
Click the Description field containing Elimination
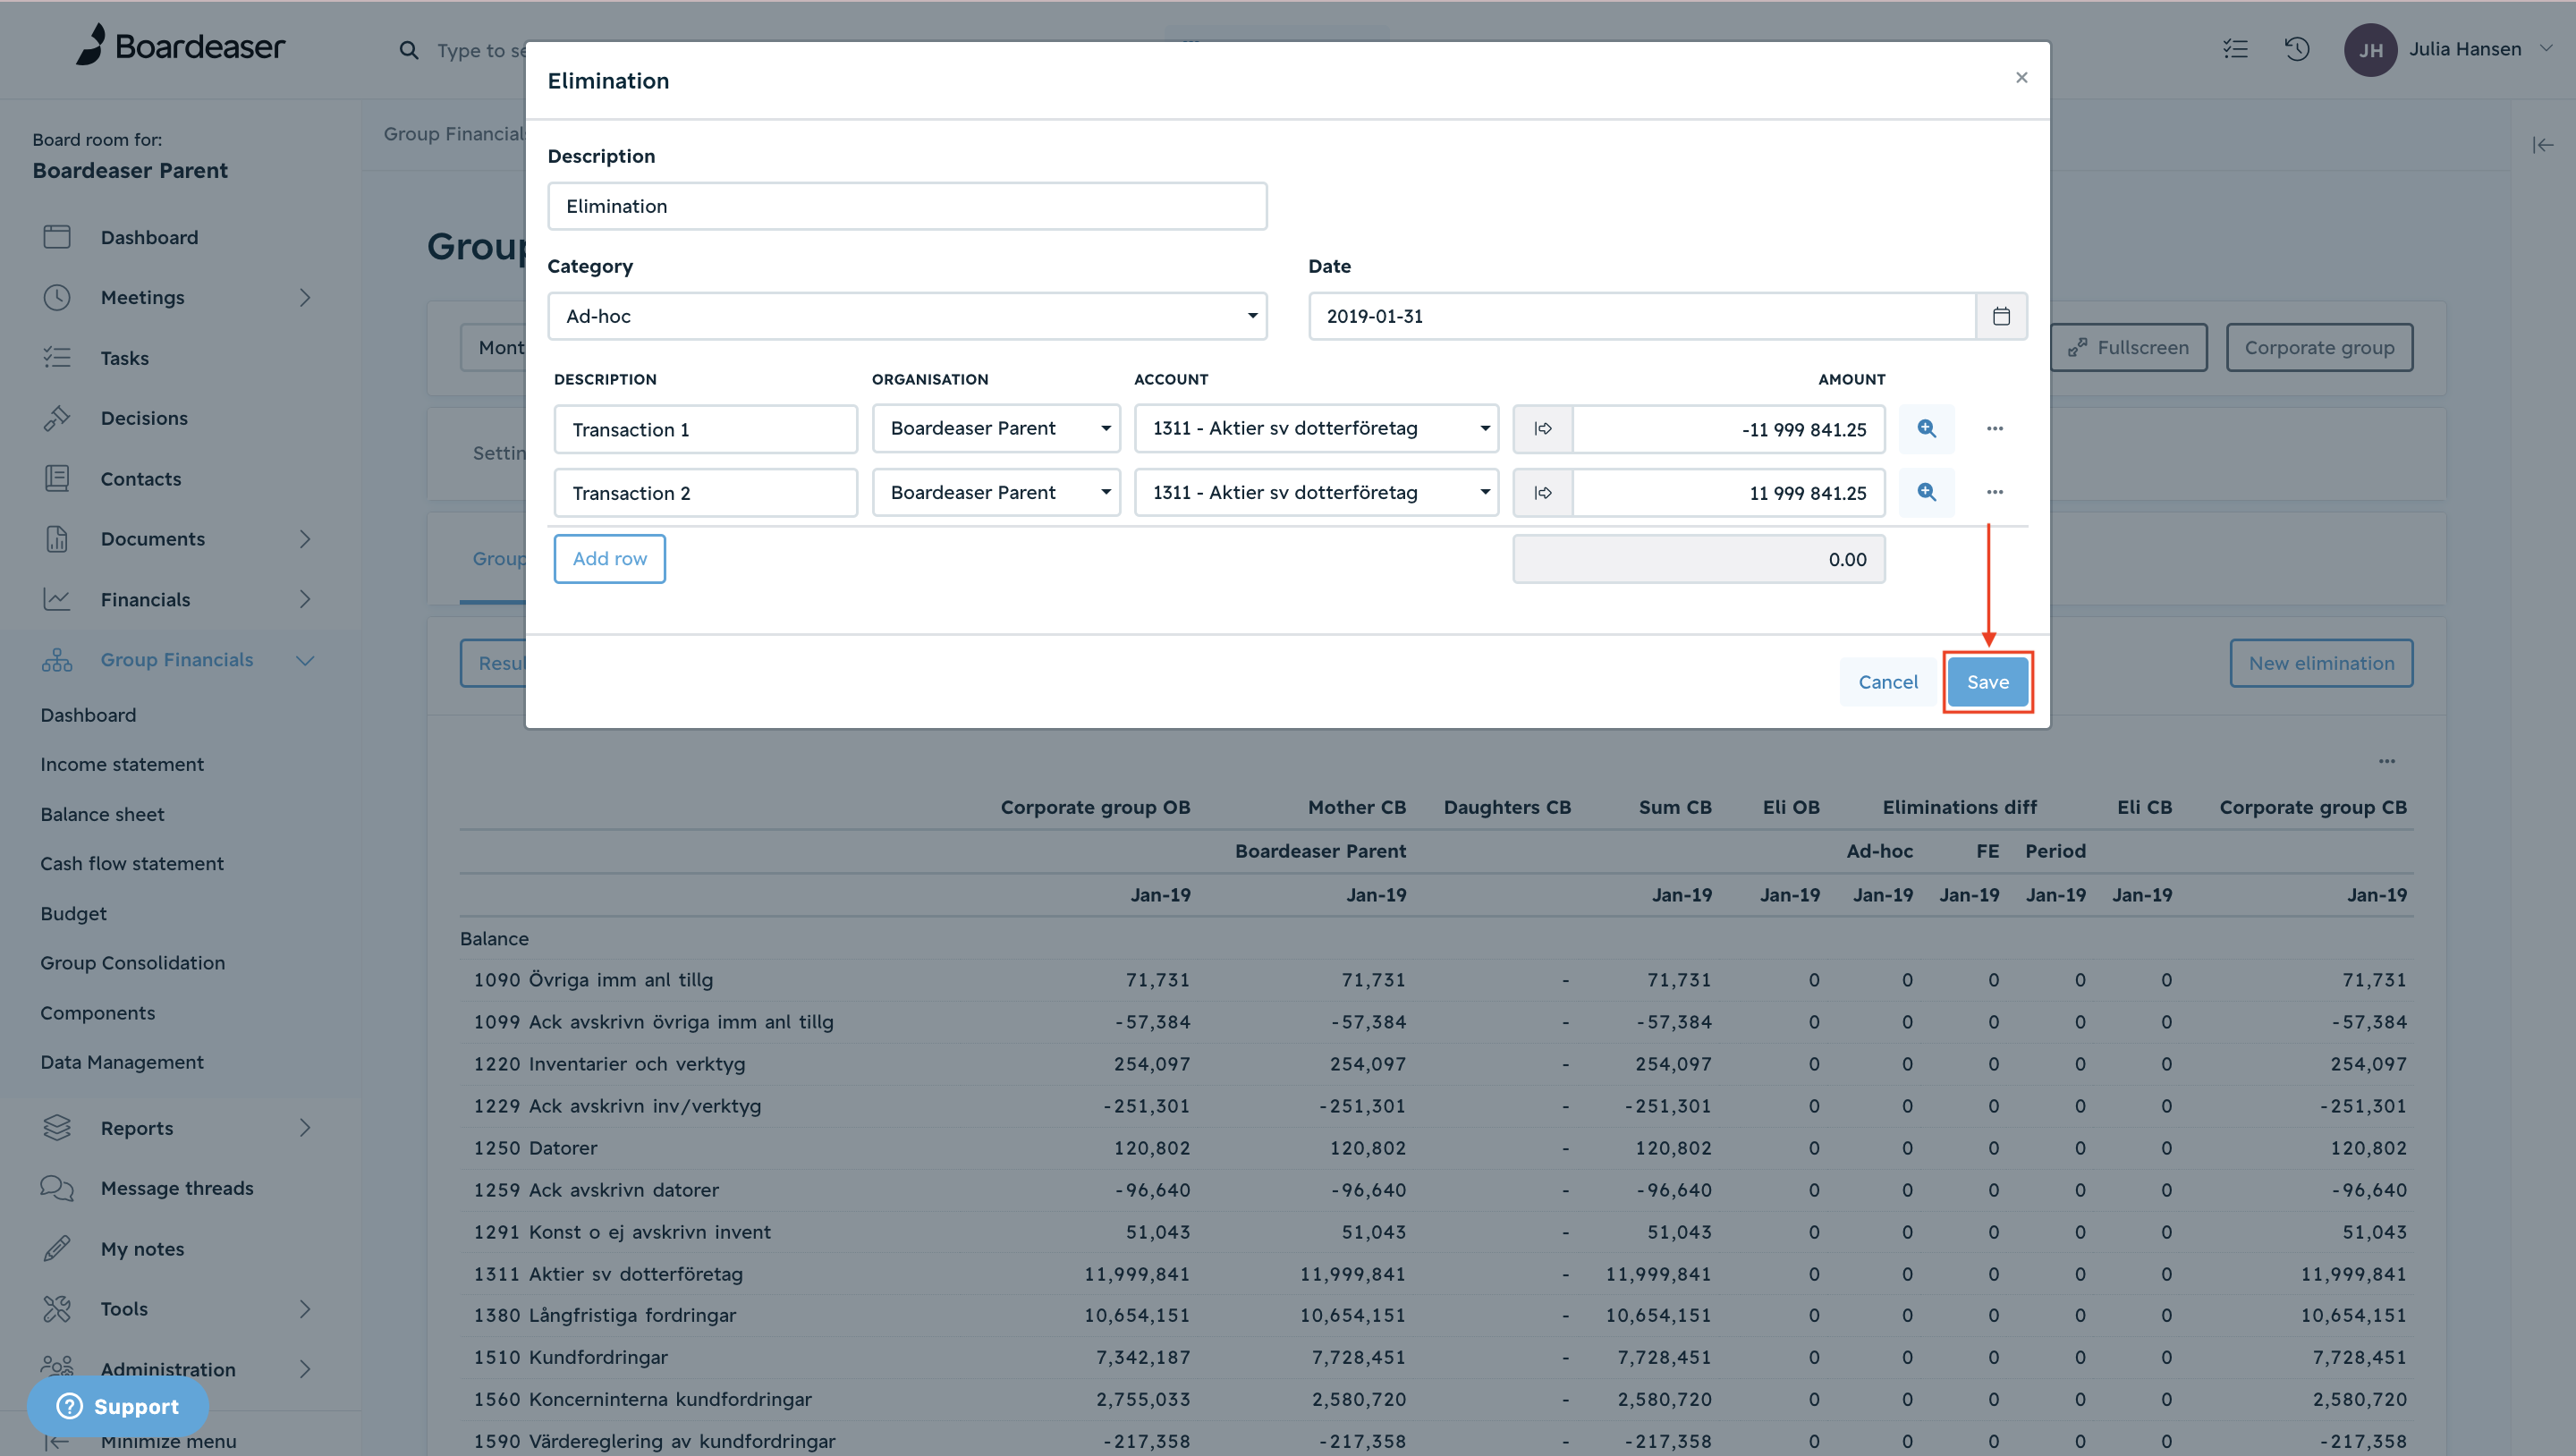pyautogui.click(x=907, y=206)
